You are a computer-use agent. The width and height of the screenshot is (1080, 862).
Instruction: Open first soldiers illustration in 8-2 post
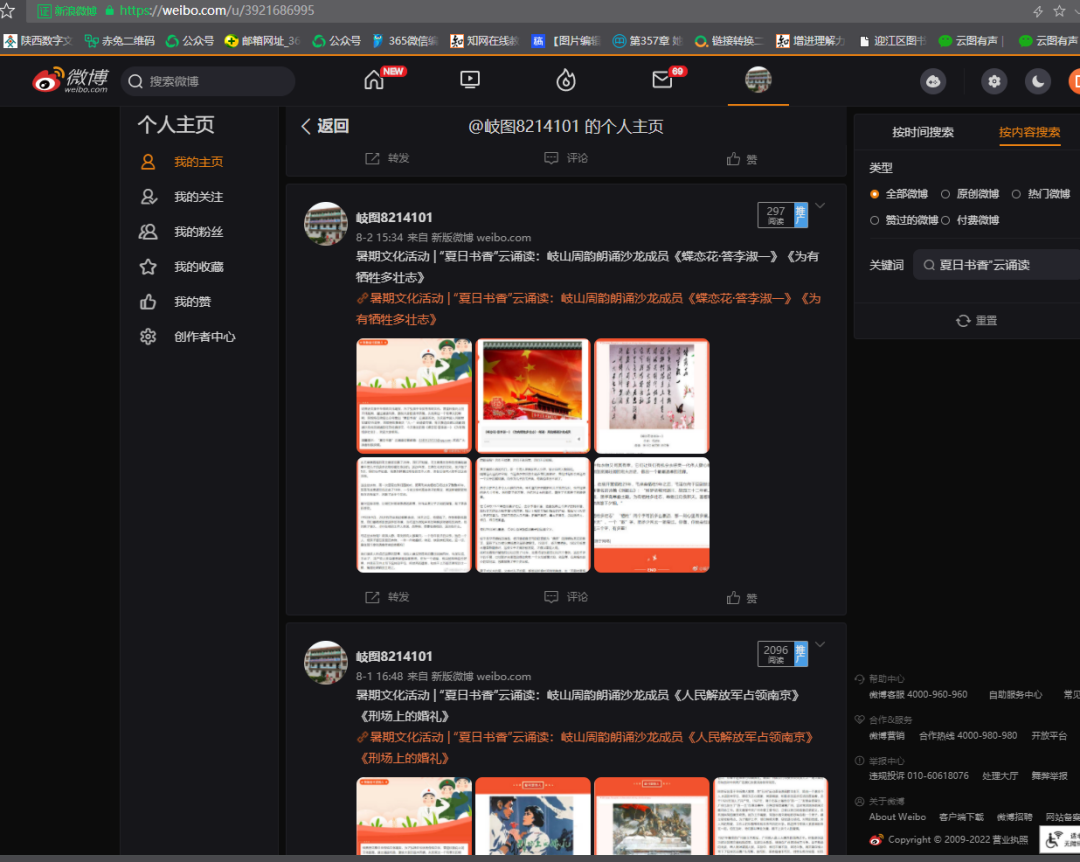tap(414, 396)
